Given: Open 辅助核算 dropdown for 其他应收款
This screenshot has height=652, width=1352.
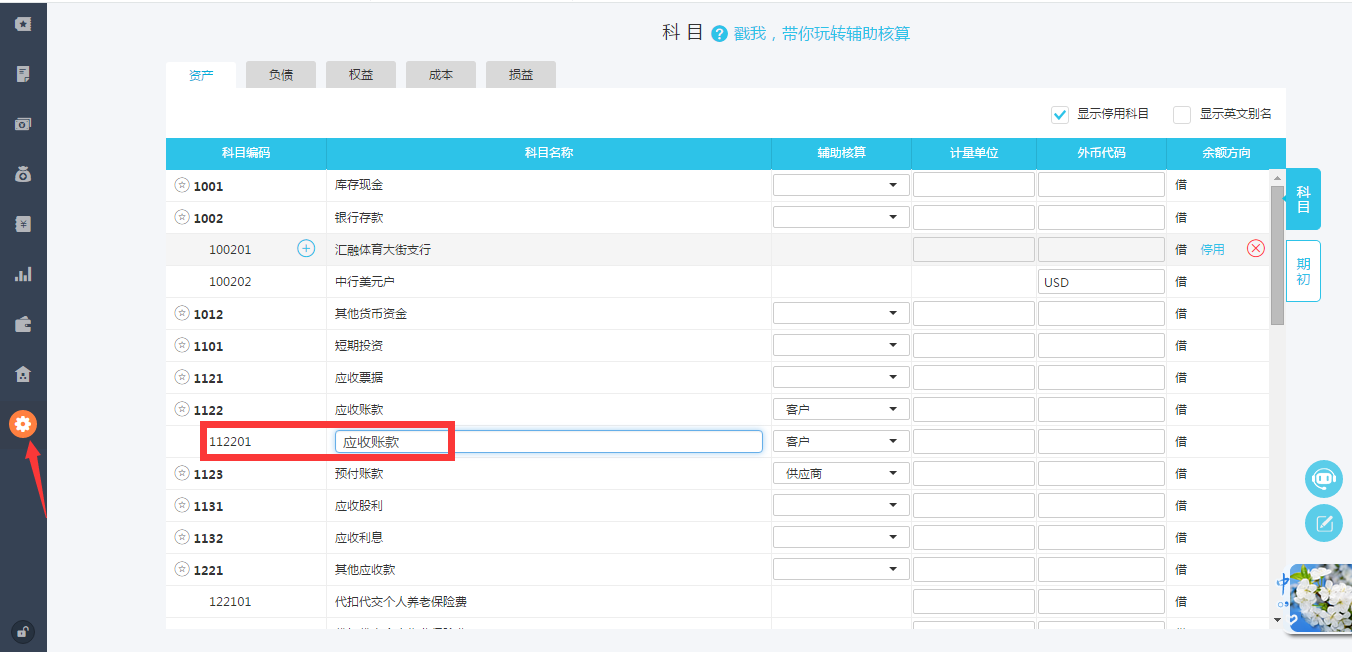Looking at the screenshot, I should click(x=841, y=569).
